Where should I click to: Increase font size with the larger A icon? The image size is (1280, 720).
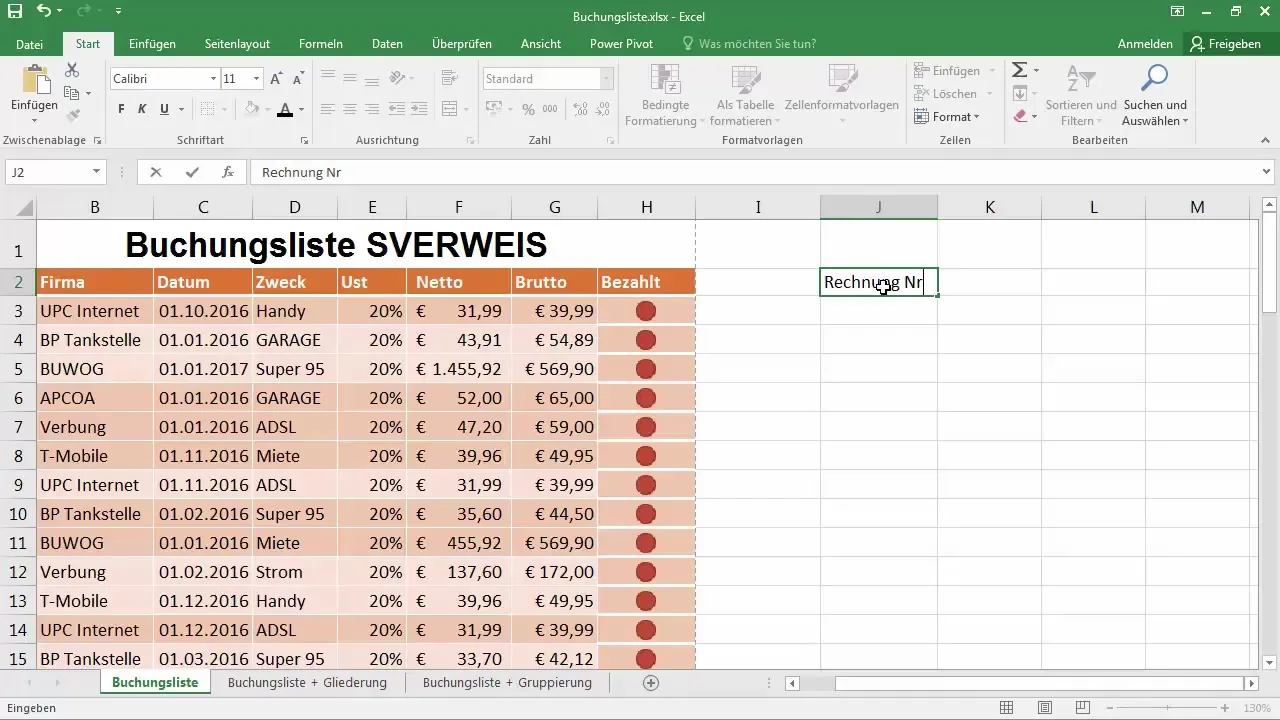(x=276, y=78)
